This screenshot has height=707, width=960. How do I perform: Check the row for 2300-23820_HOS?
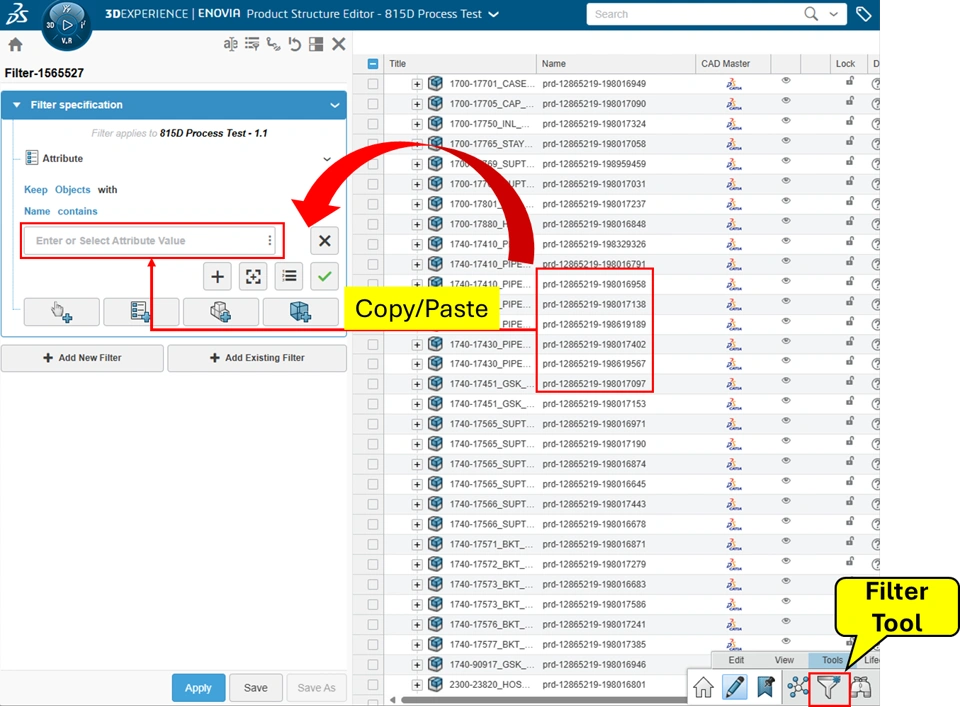373,684
